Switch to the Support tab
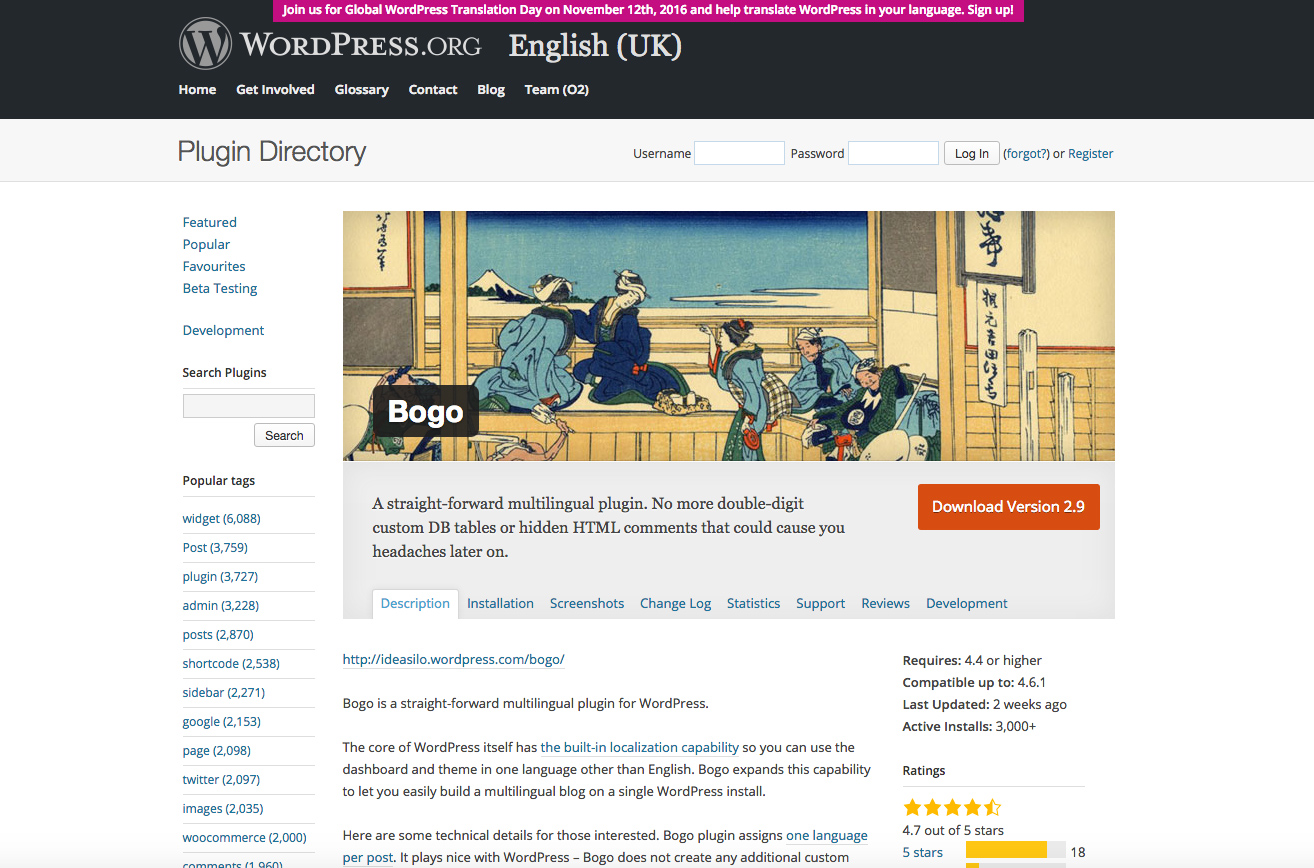1314x868 pixels. point(820,603)
